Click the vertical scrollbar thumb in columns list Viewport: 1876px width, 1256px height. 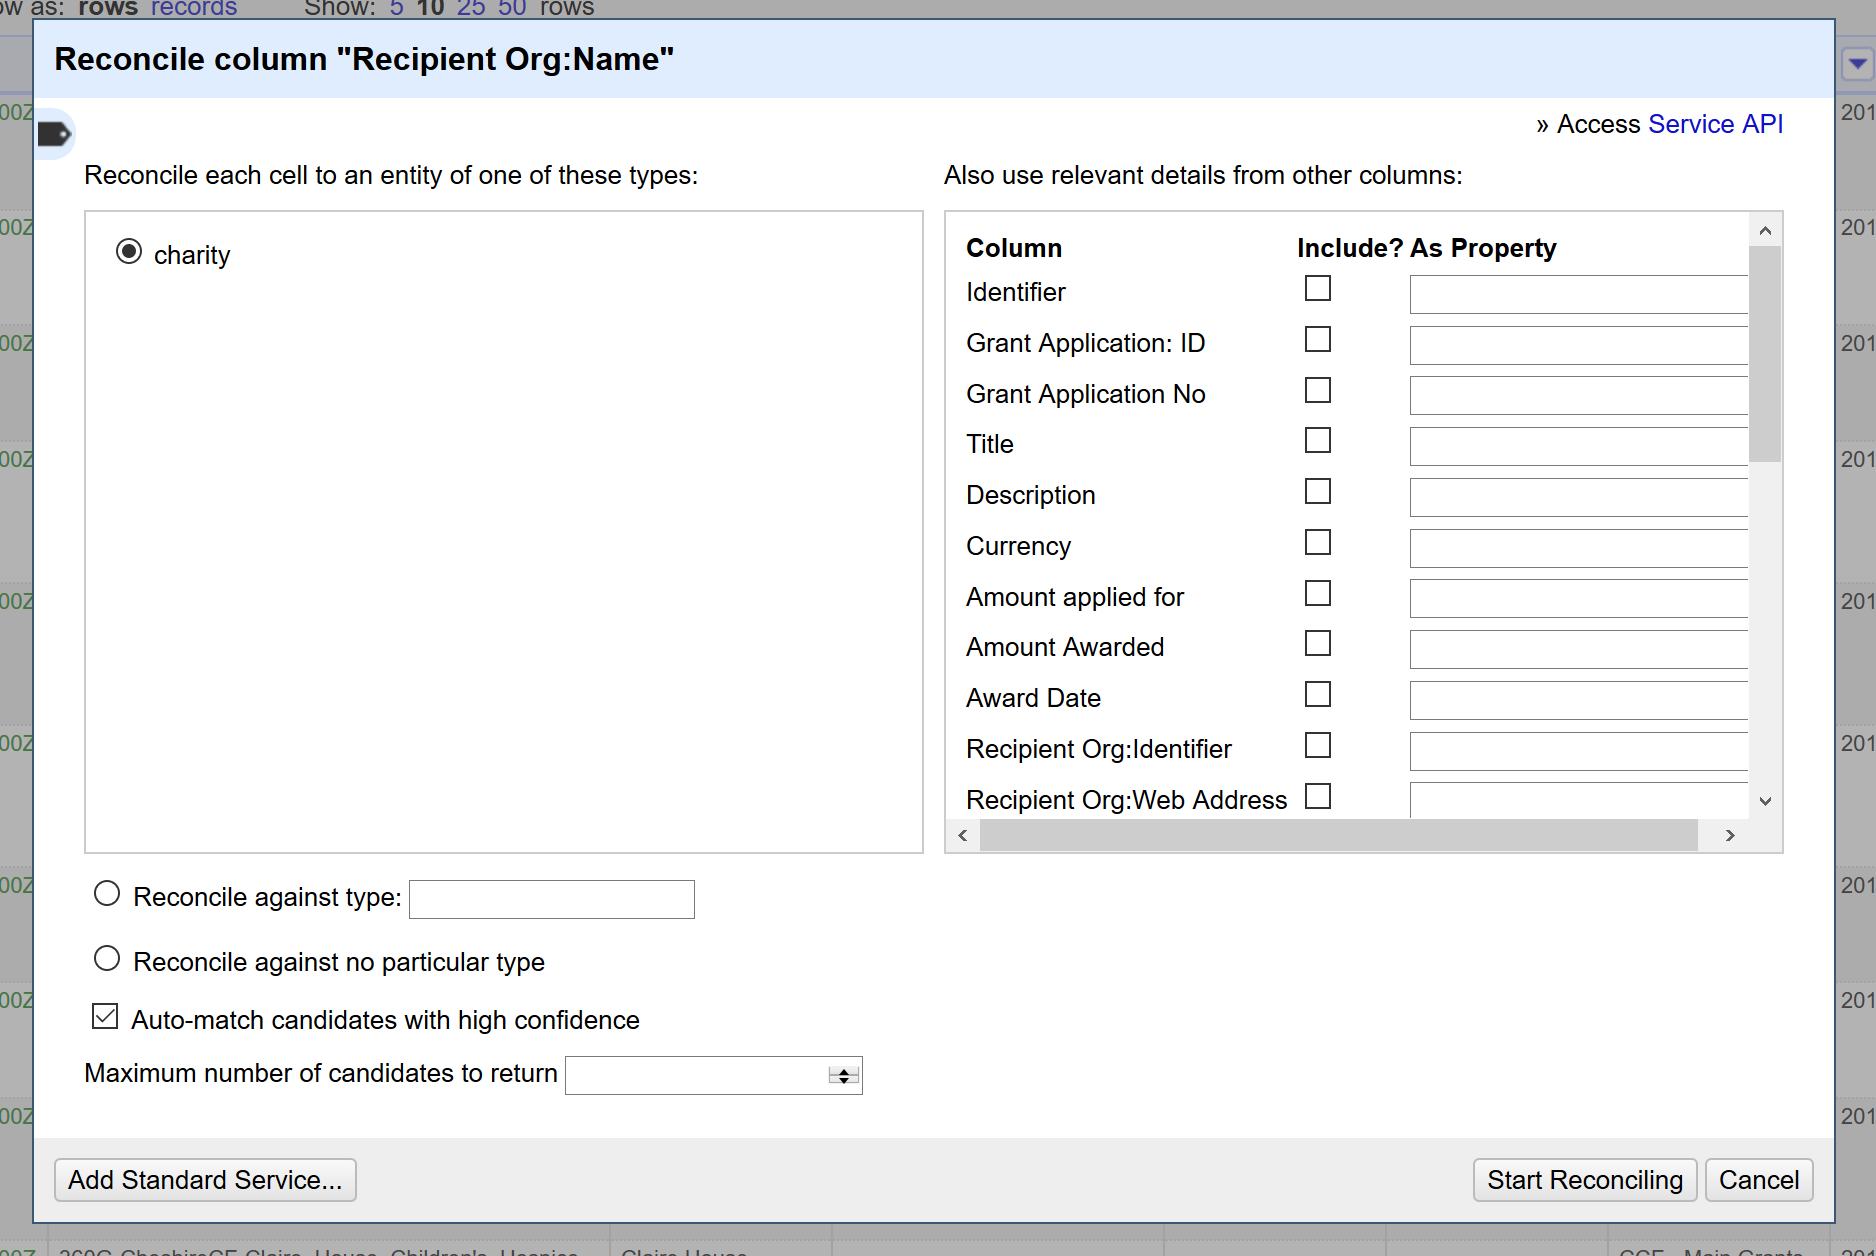(x=1765, y=354)
